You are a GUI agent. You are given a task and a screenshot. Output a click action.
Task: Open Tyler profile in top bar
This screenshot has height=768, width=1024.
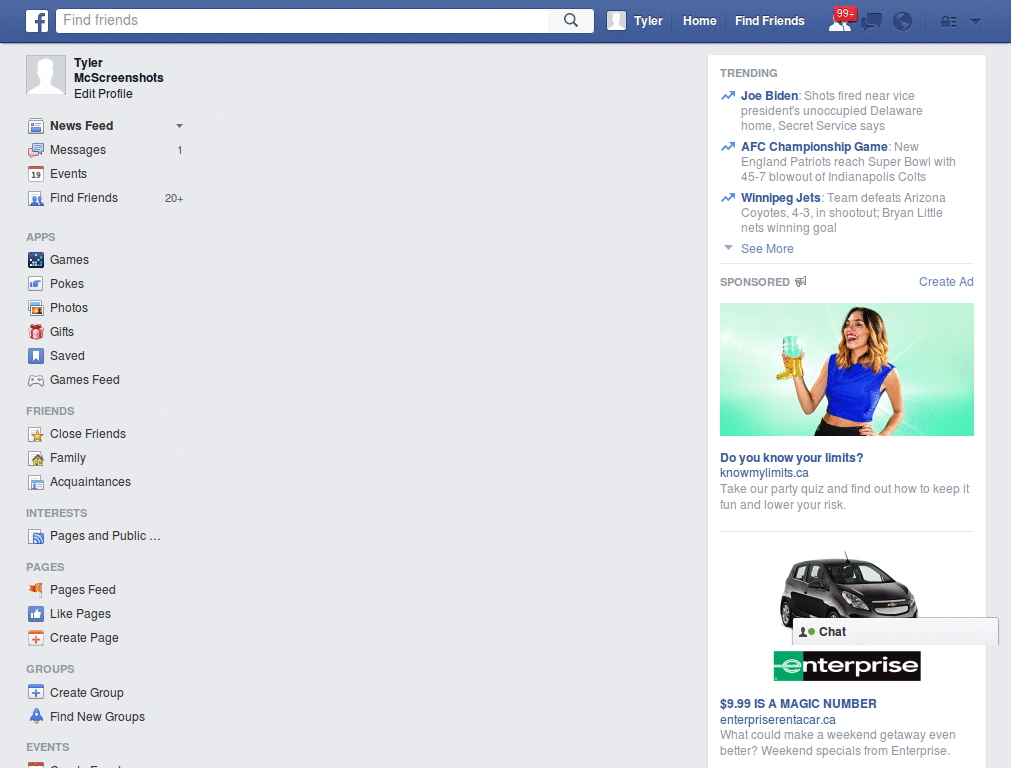(x=648, y=21)
